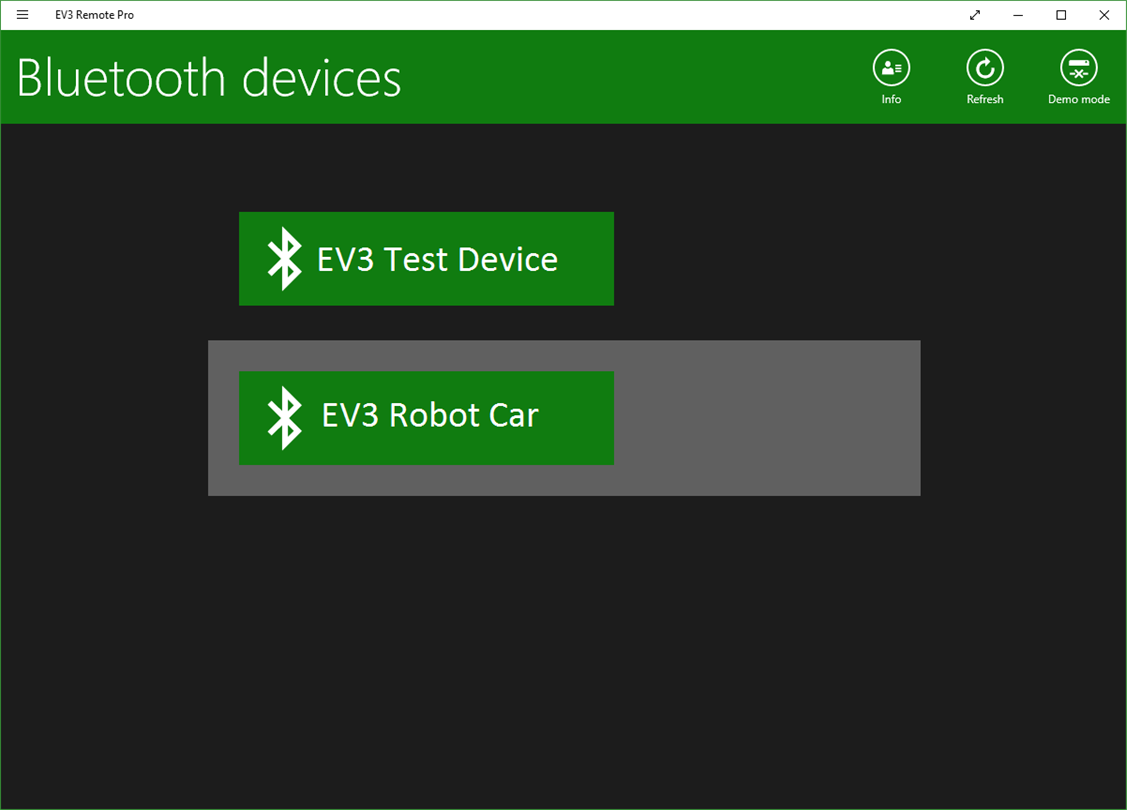Click the Refresh text label

985,100
